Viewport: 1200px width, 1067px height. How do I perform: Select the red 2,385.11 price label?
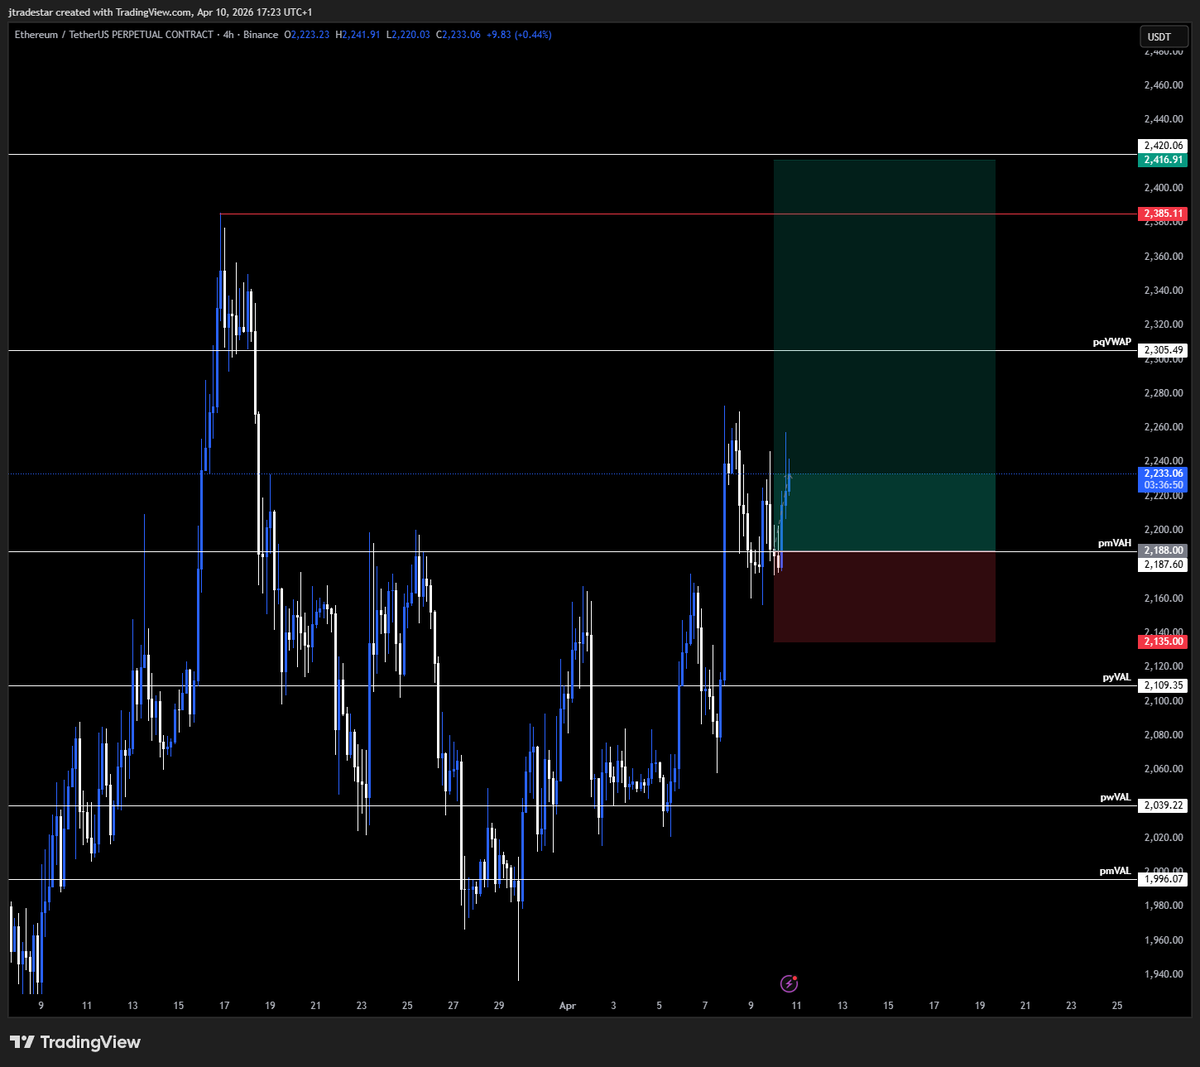pyautogui.click(x=1163, y=214)
